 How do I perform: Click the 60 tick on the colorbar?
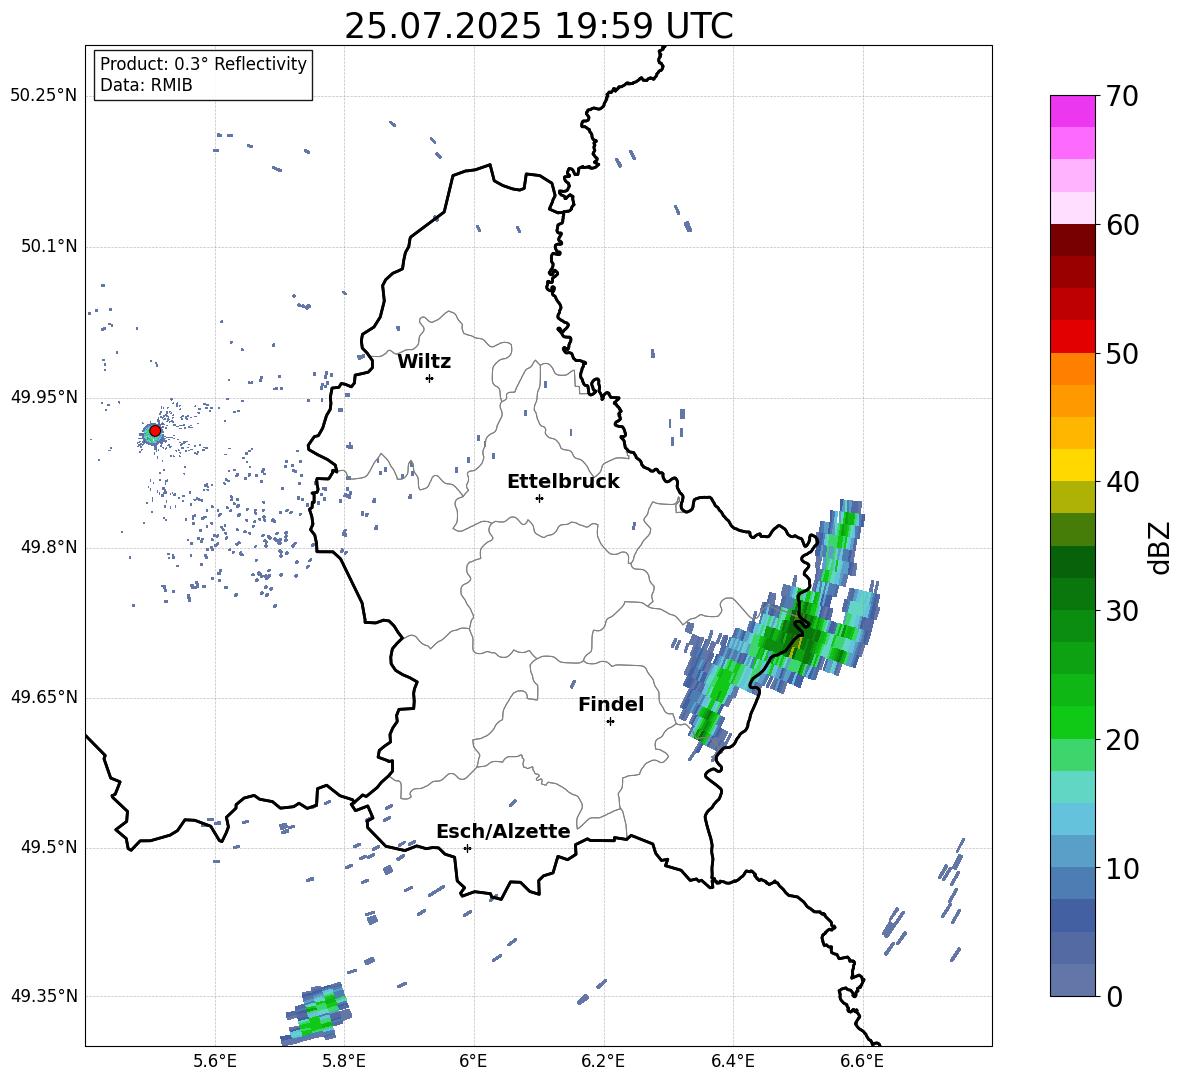click(1123, 225)
